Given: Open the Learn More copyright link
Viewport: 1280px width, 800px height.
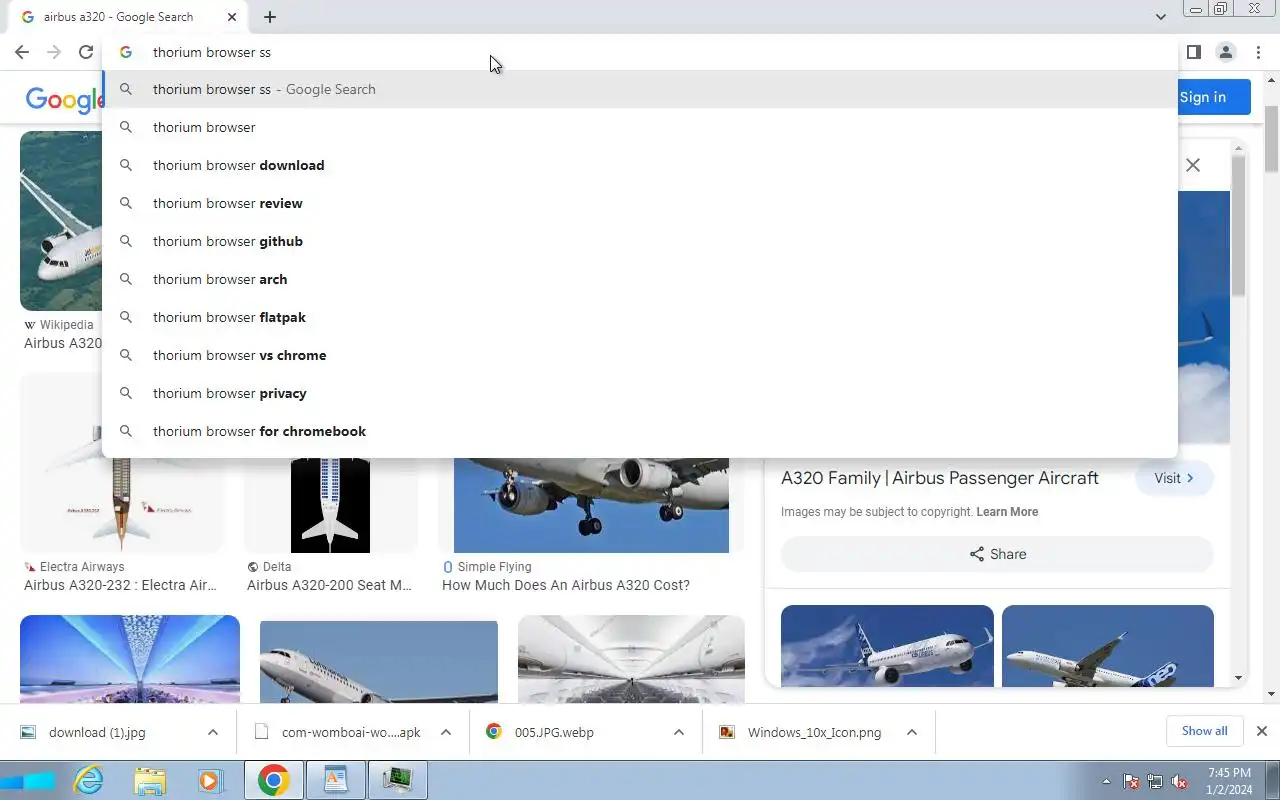Looking at the screenshot, I should tap(1007, 512).
